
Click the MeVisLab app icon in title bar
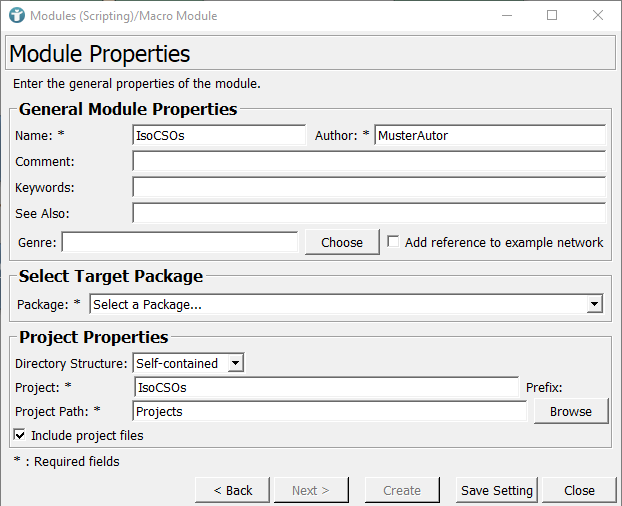pyautogui.click(x=15, y=16)
